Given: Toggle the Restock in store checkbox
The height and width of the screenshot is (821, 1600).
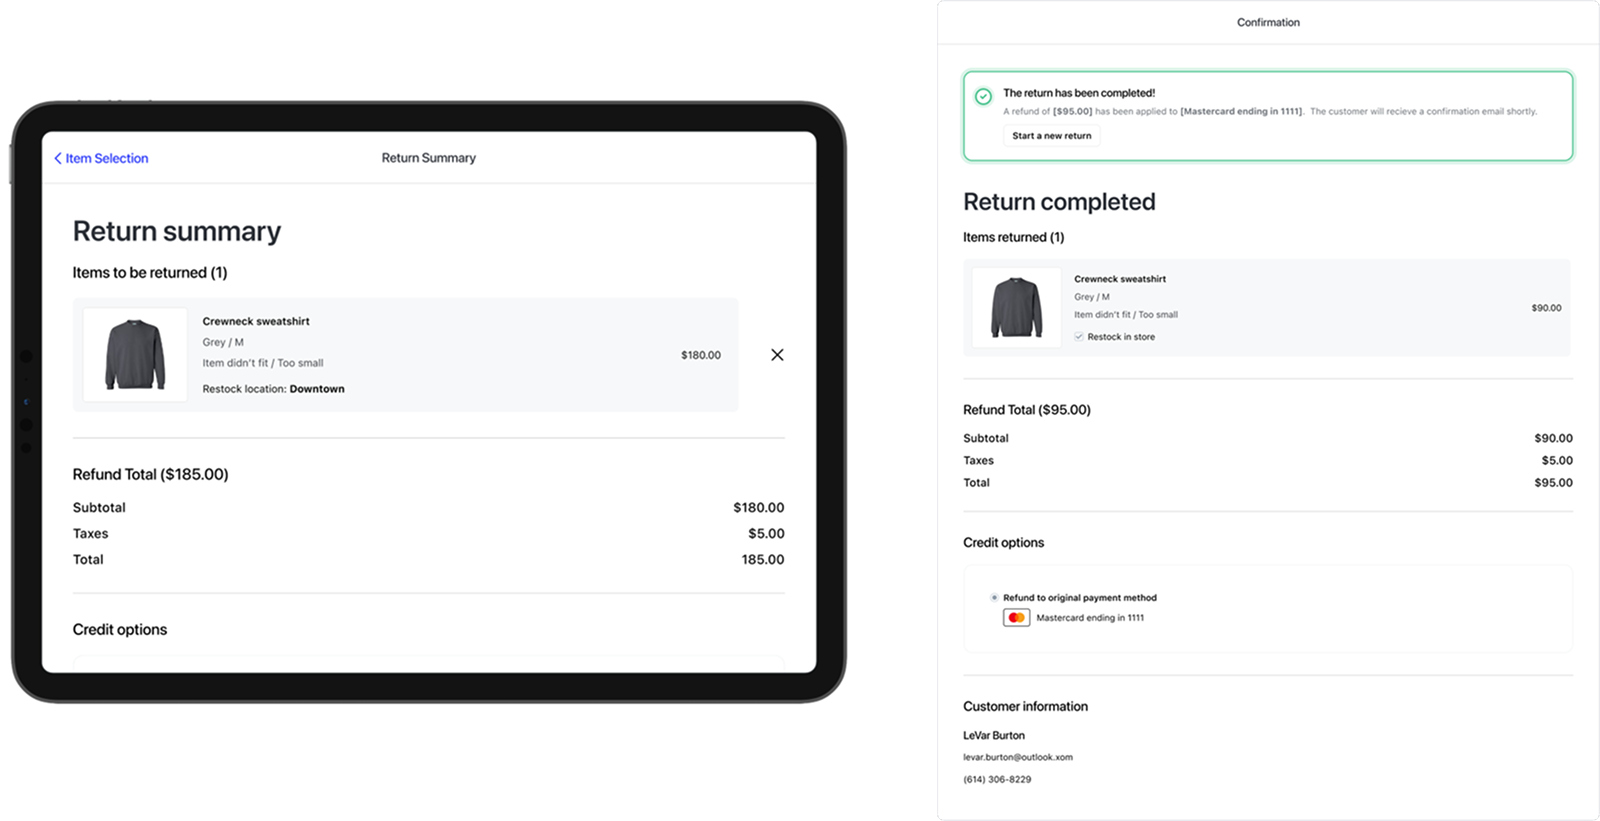Looking at the screenshot, I should pyautogui.click(x=1079, y=337).
